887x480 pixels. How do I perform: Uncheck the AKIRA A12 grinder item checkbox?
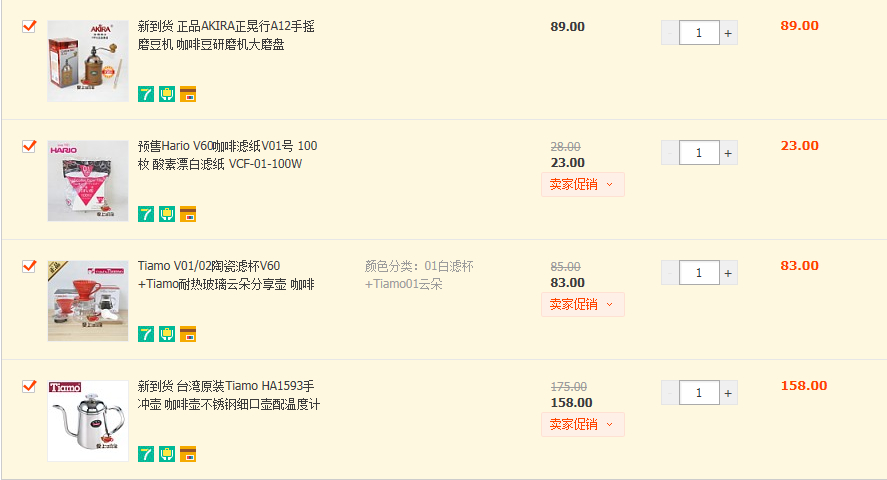pyautogui.click(x=29, y=26)
